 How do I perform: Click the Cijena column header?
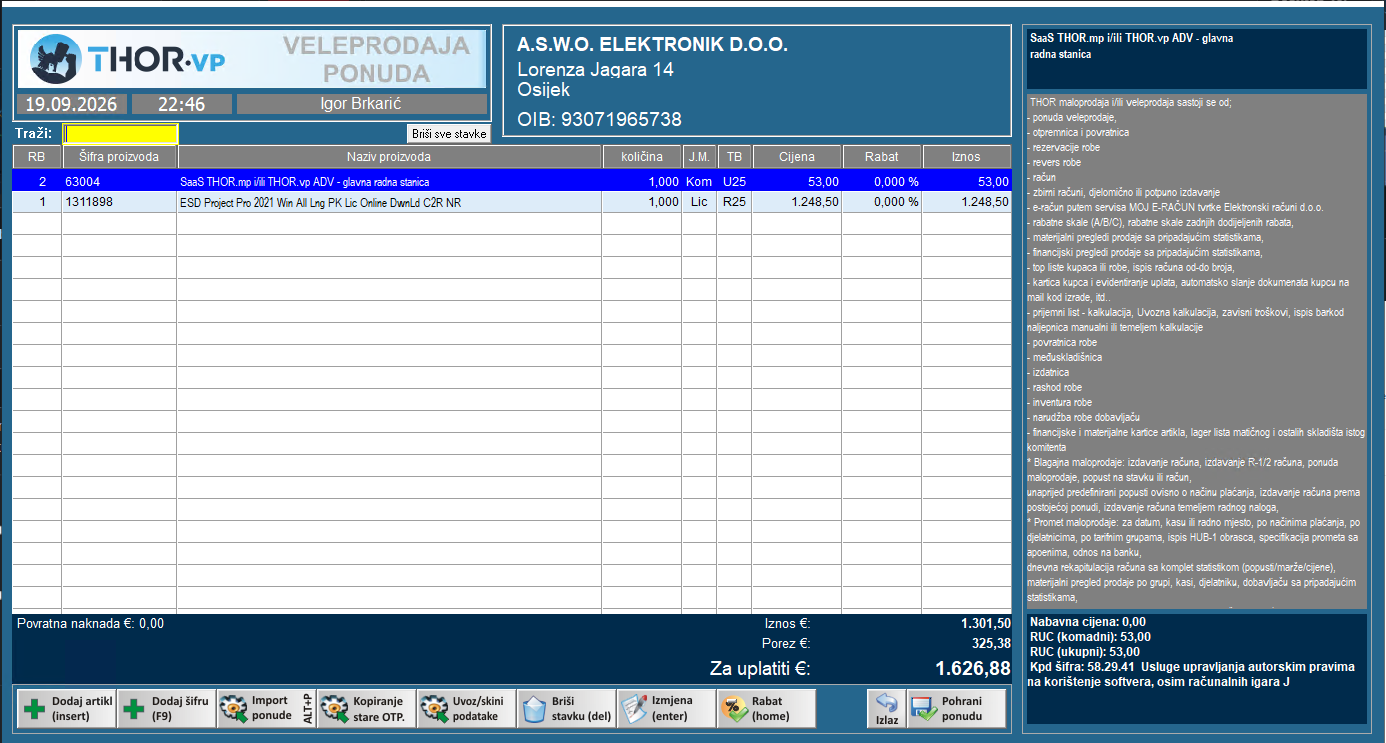pyautogui.click(x=796, y=157)
